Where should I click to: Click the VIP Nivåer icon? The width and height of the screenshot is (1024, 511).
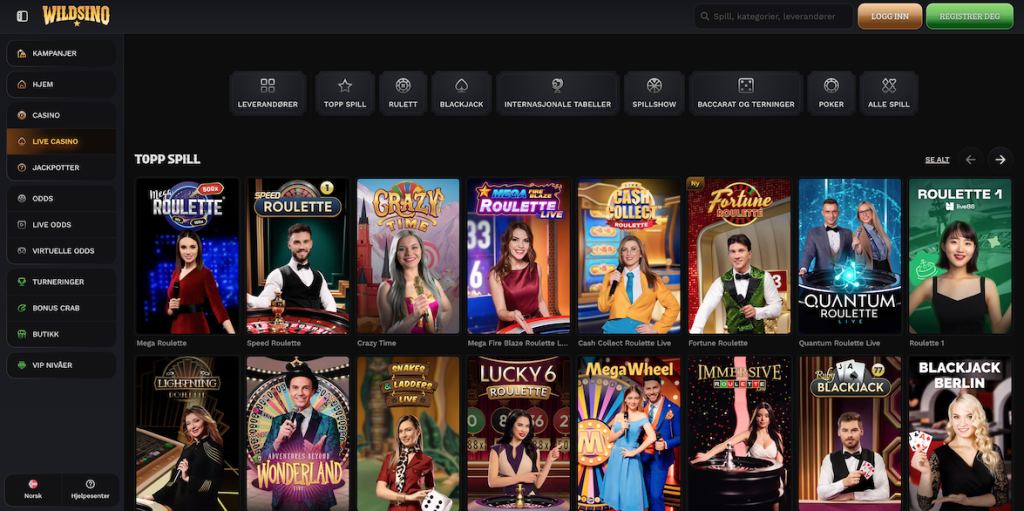coord(22,365)
